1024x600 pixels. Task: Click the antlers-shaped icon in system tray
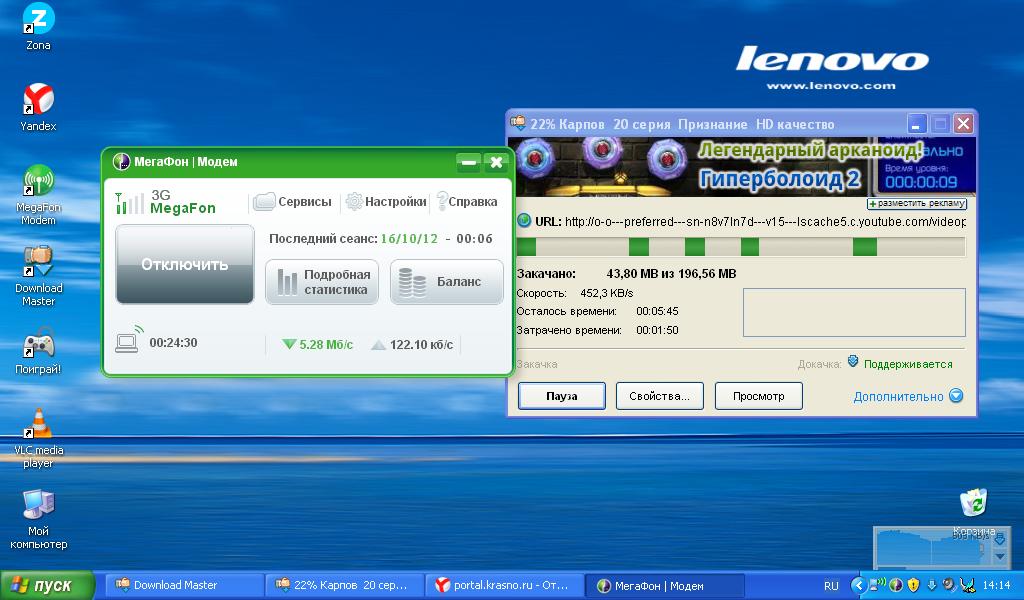point(968,586)
